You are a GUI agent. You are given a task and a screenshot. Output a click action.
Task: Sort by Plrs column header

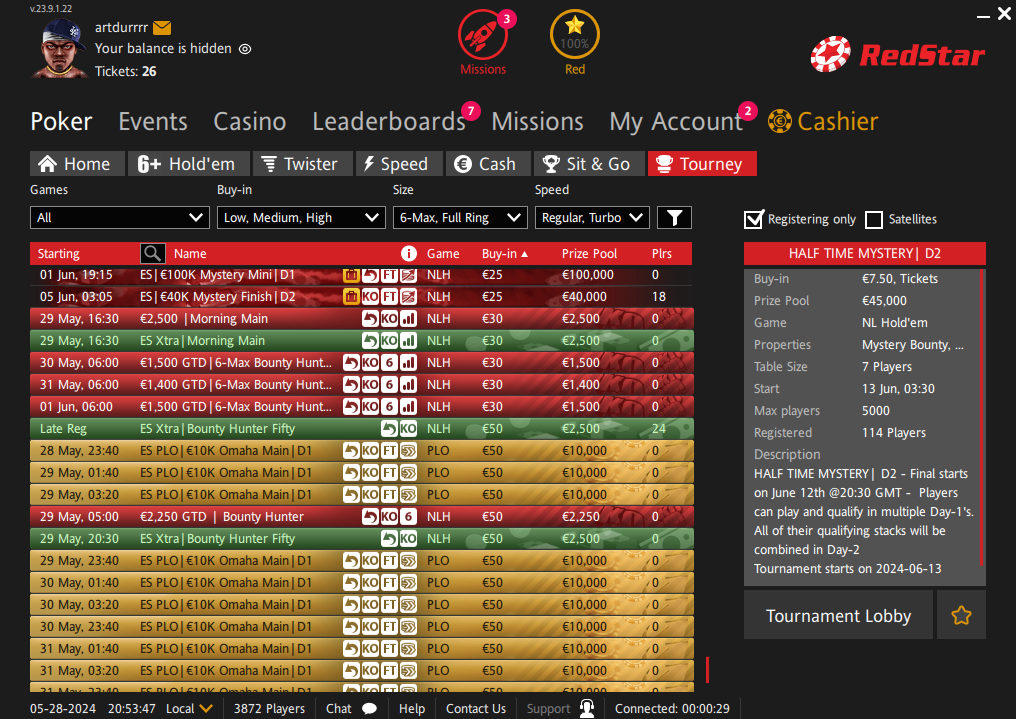pos(662,254)
